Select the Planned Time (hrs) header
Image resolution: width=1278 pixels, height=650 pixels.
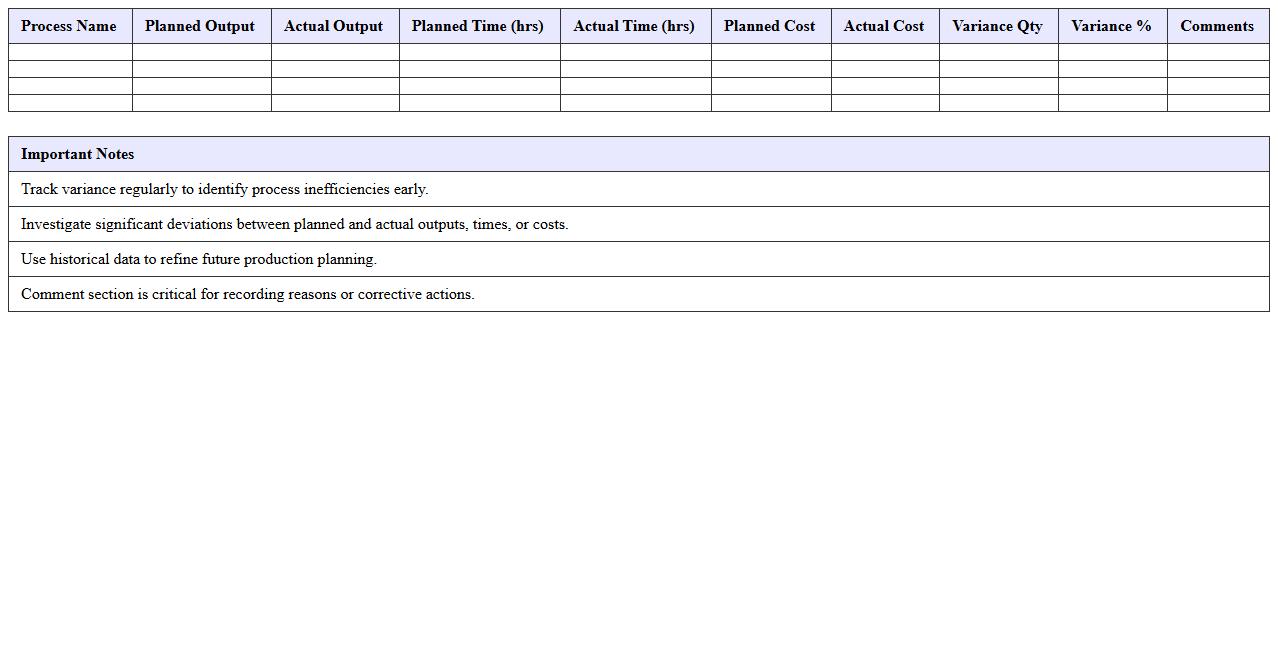(478, 26)
